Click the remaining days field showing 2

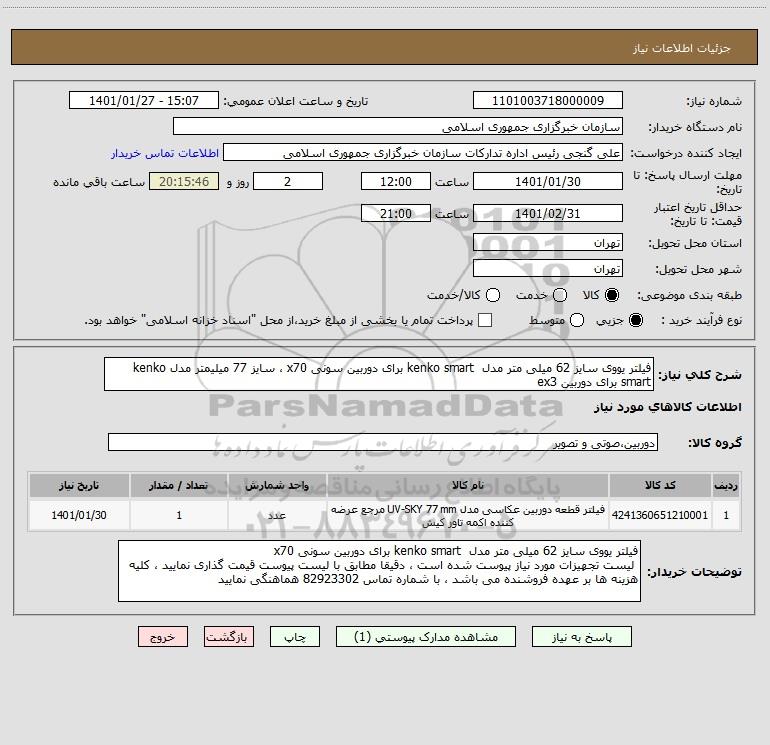pos(288,181)
